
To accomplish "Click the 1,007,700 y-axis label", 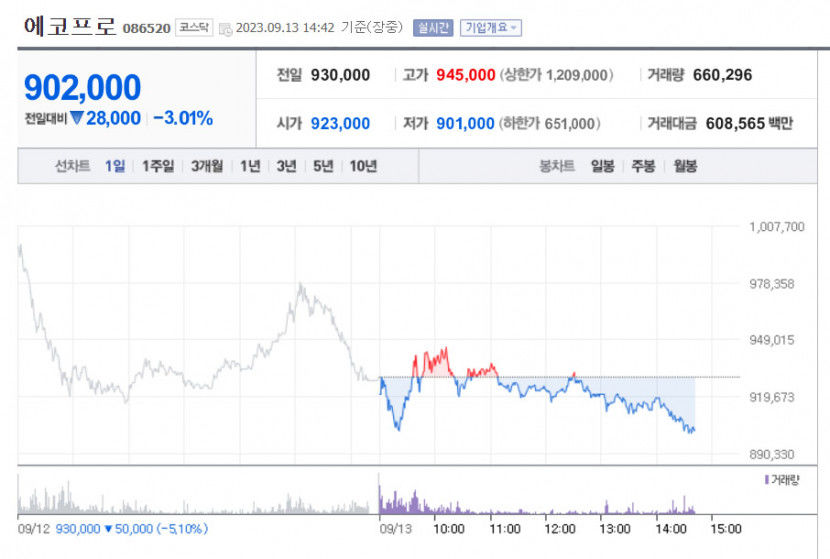I will (x=777, y=227).
